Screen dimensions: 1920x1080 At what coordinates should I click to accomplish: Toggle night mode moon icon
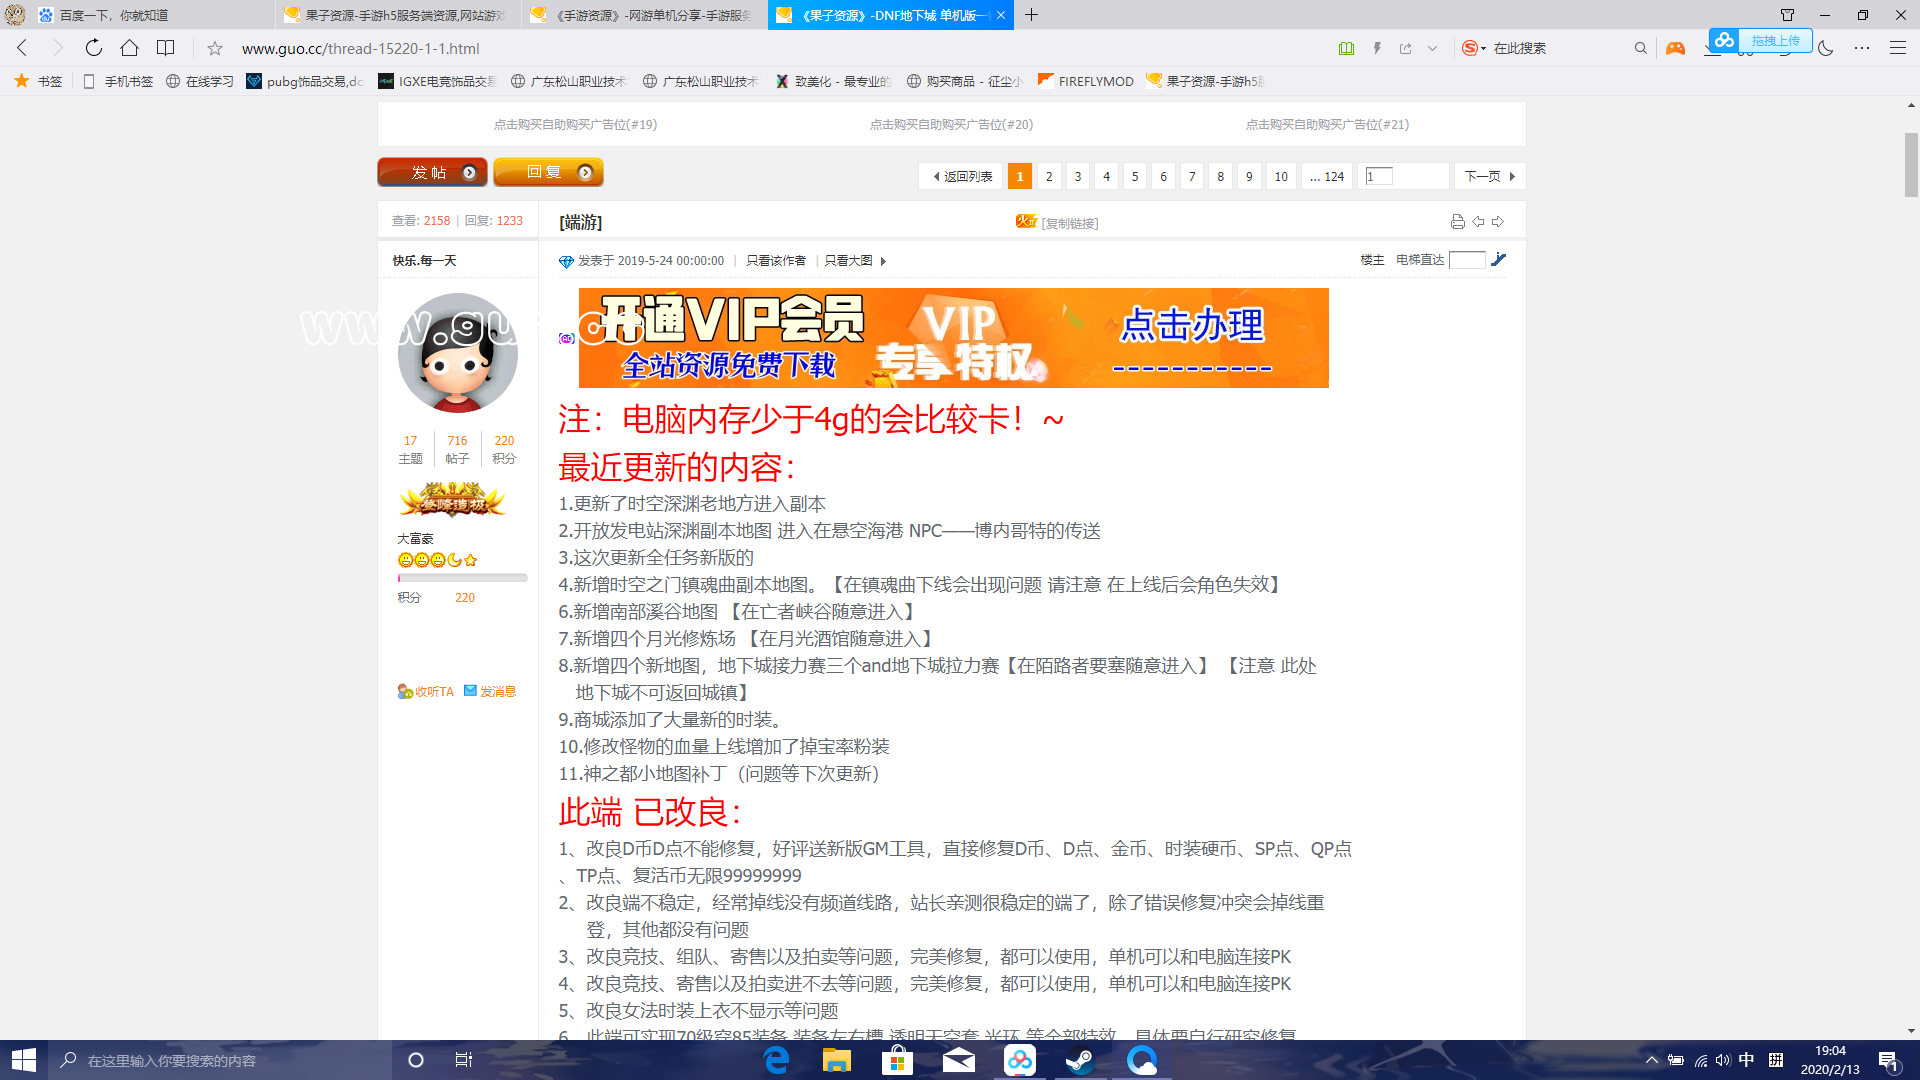click(1826, 48)
